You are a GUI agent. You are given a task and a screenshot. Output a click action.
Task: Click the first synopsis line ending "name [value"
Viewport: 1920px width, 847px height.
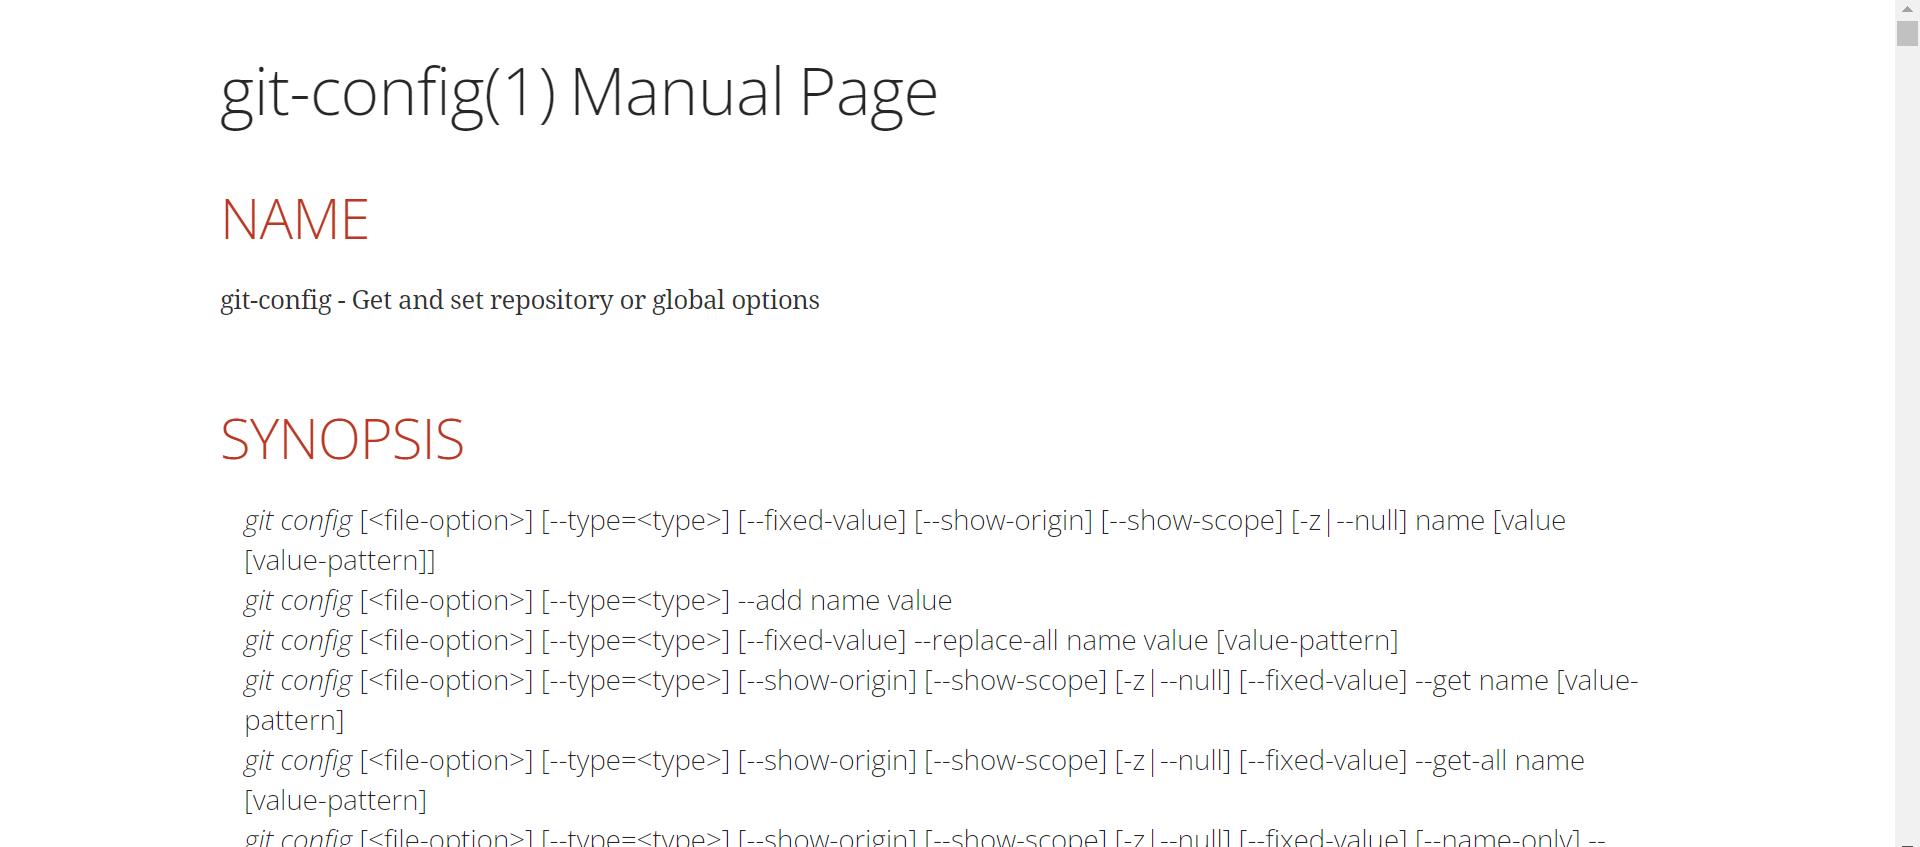click(x=905, y=520)
